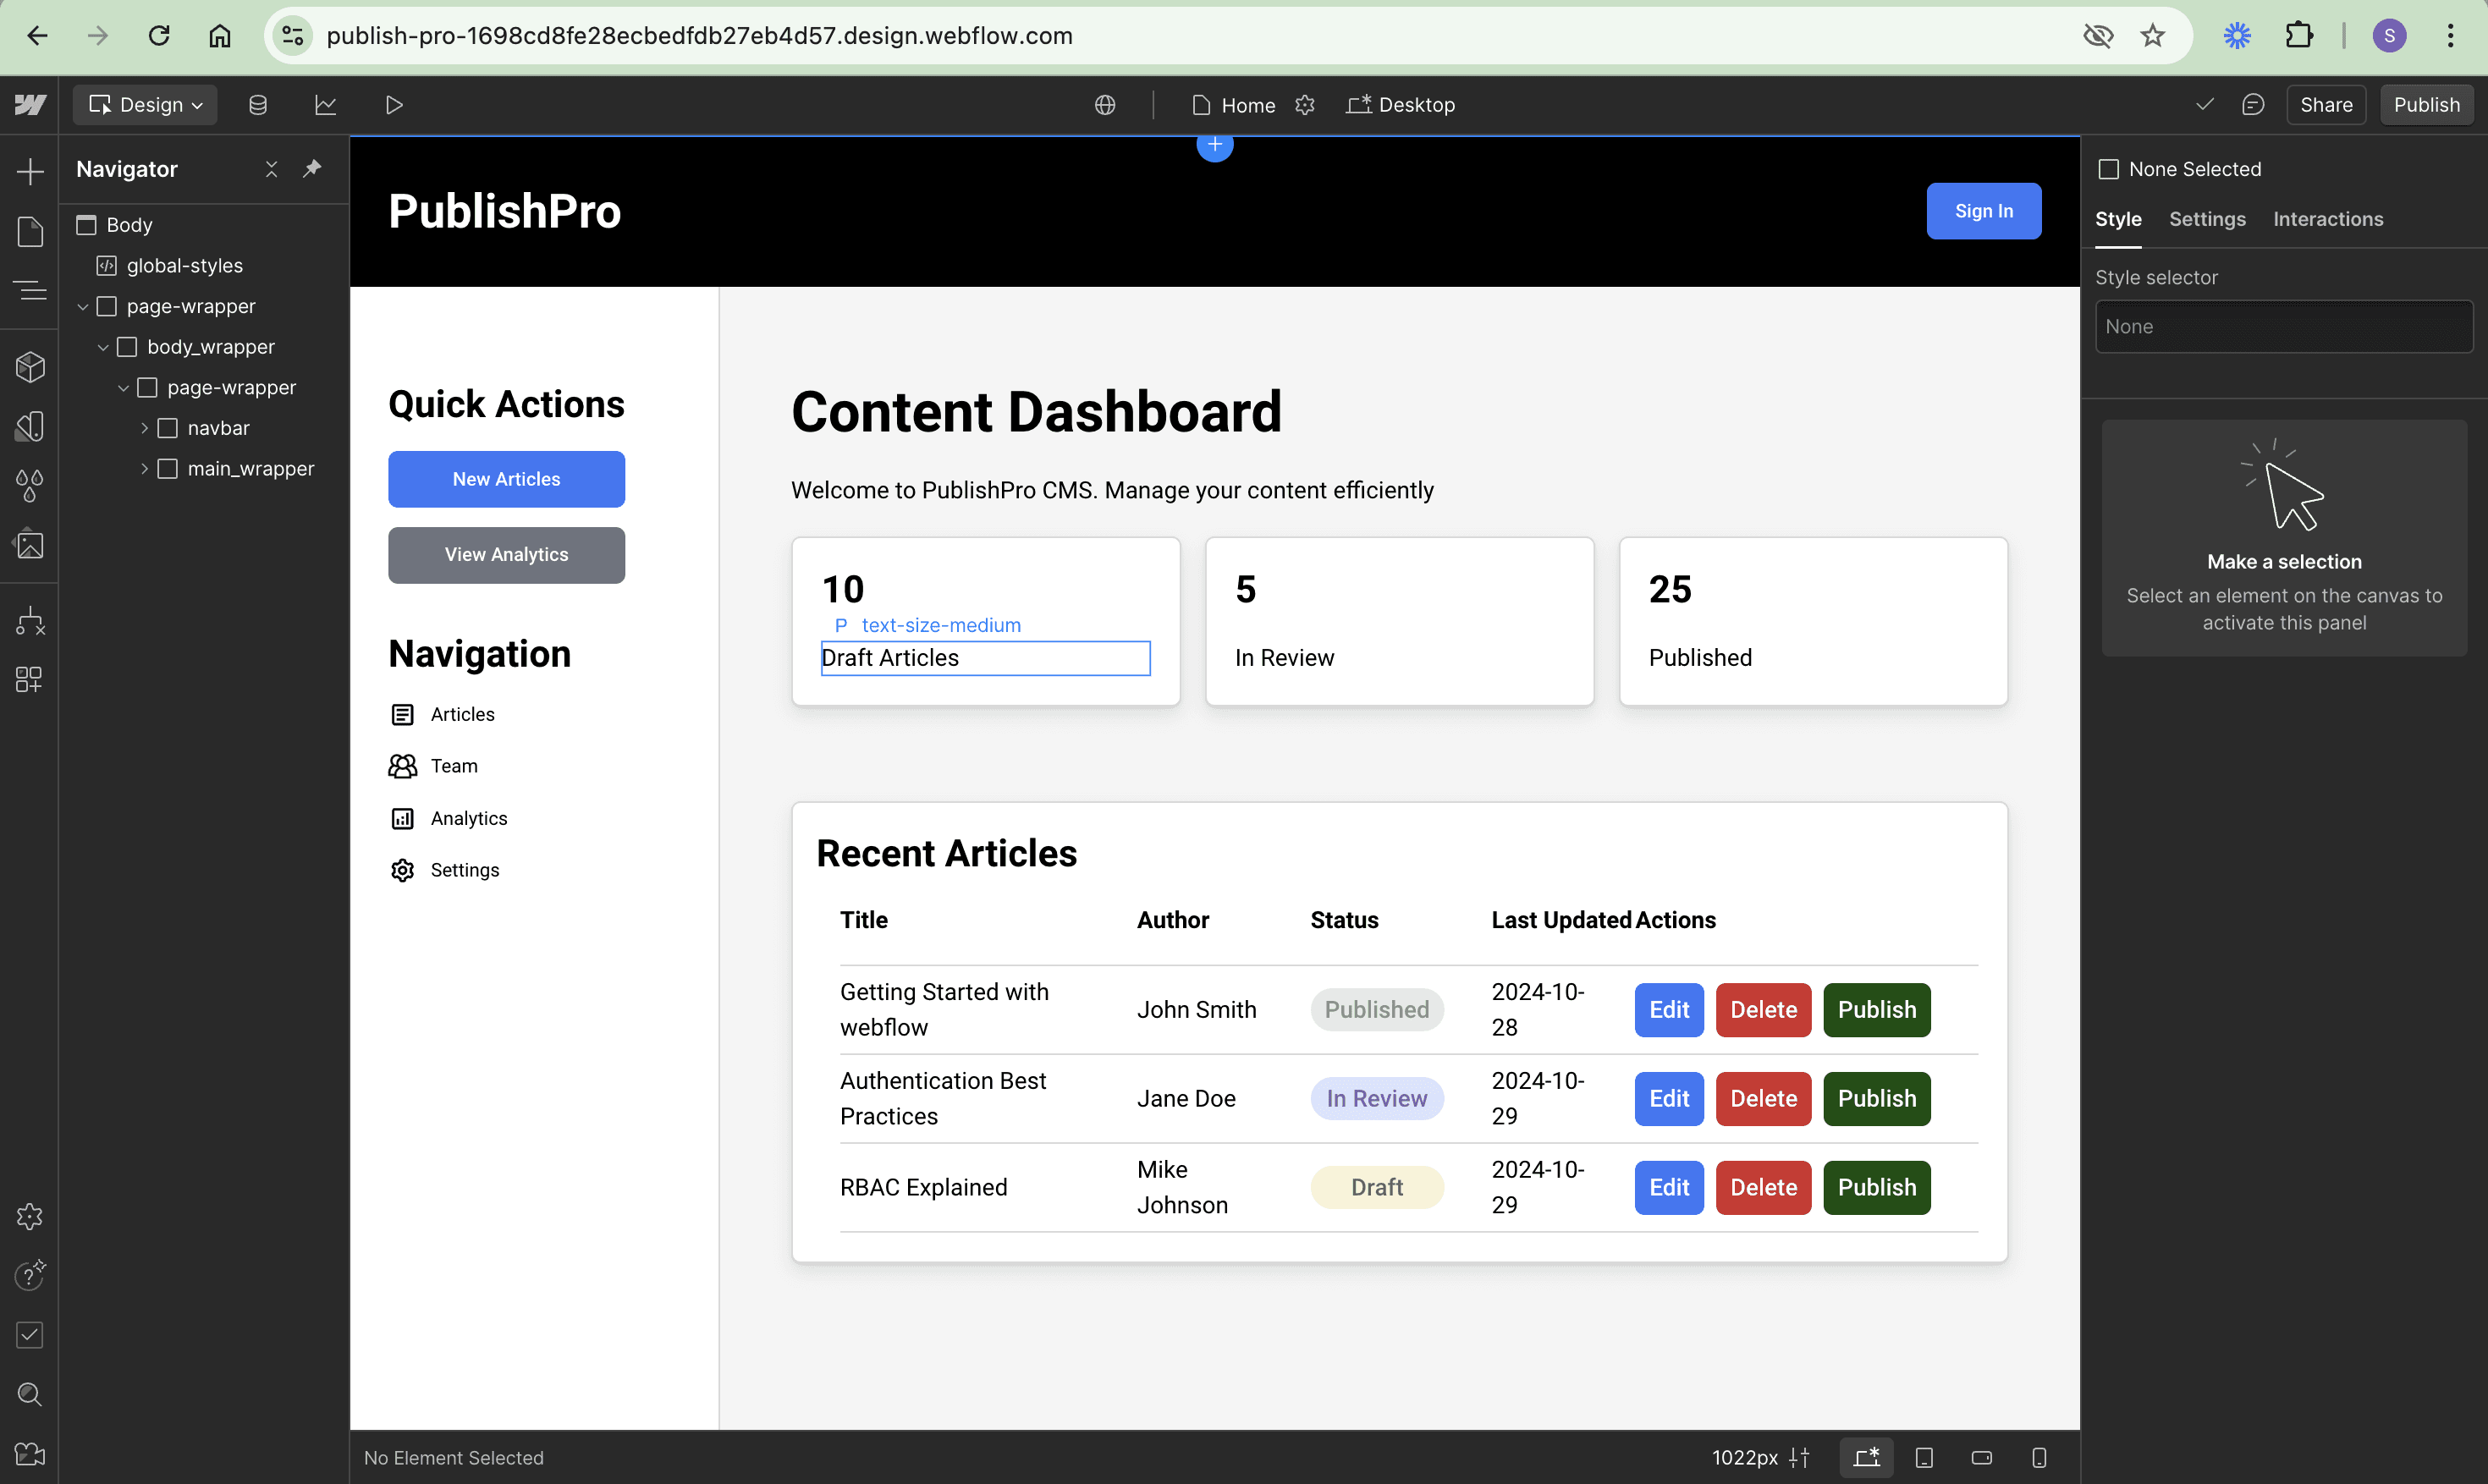Open the Components cube panel

coord(30,367)
